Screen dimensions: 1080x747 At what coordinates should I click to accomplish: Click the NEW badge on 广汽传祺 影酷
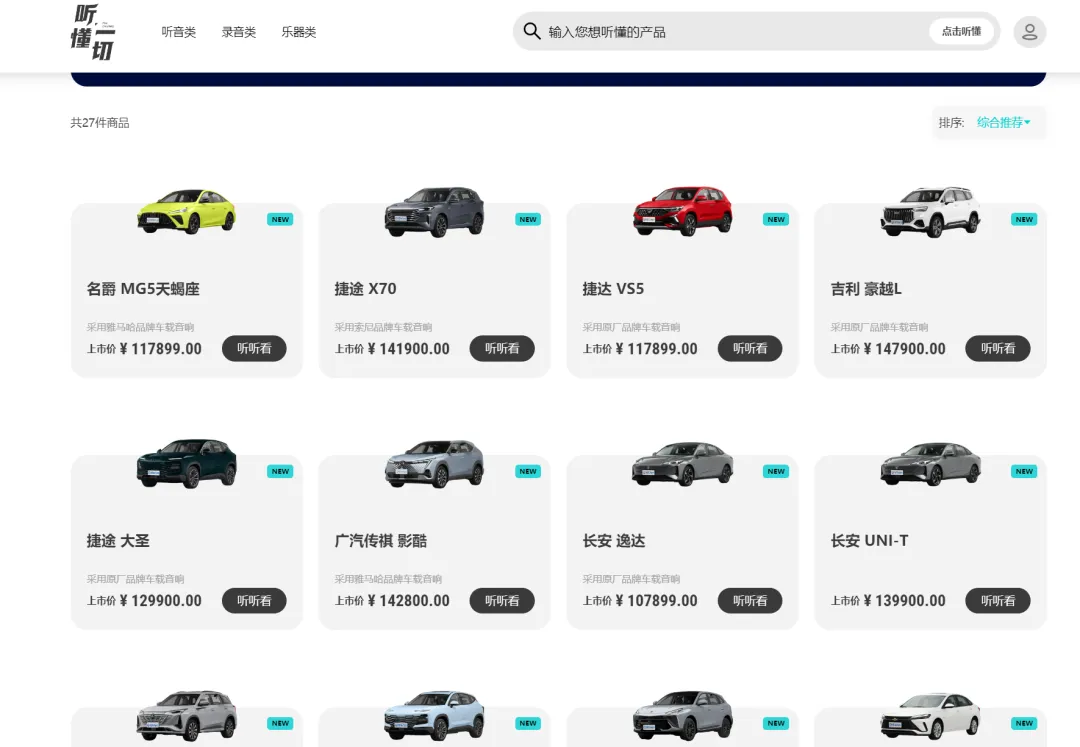[528, 471]
